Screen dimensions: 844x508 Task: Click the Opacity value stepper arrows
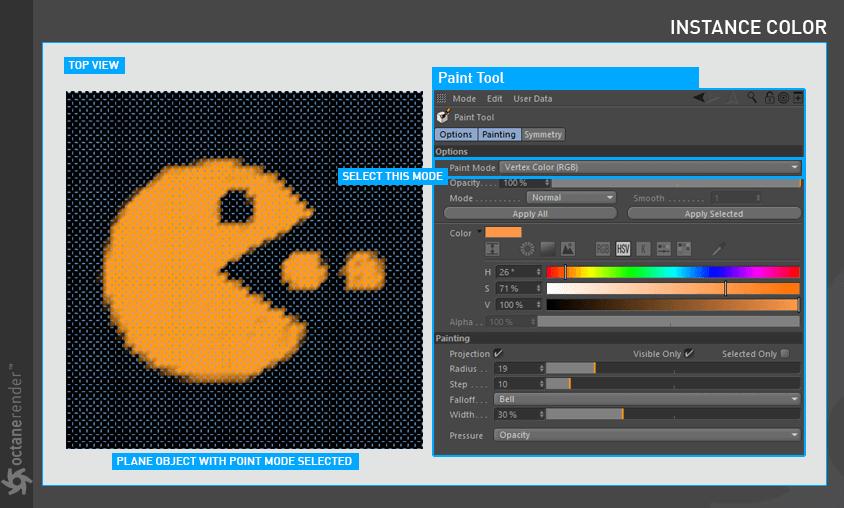[547, 183]
